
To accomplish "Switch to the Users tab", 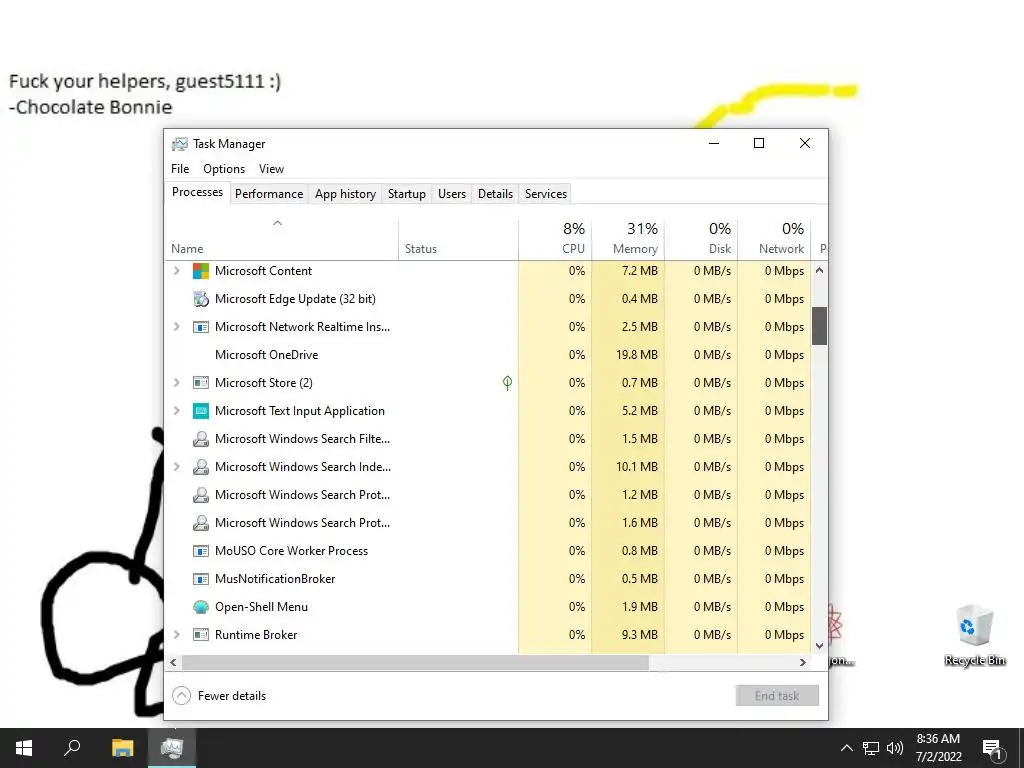I will (x=452, y=194).
